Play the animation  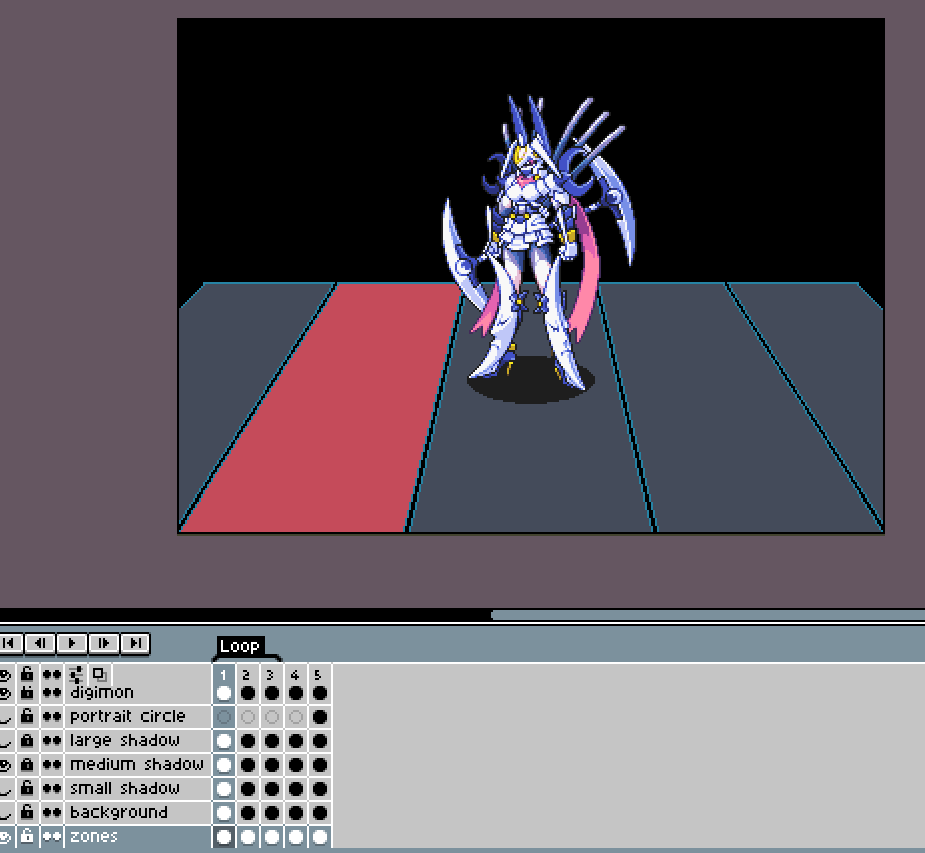[x=72, y=643]
